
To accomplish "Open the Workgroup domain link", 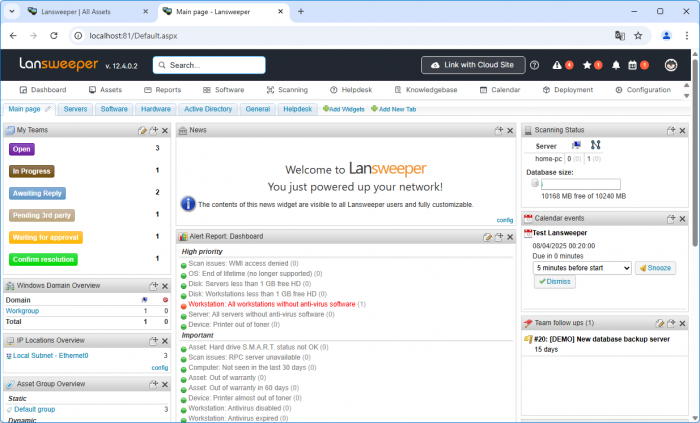I will tap(22, 311).
